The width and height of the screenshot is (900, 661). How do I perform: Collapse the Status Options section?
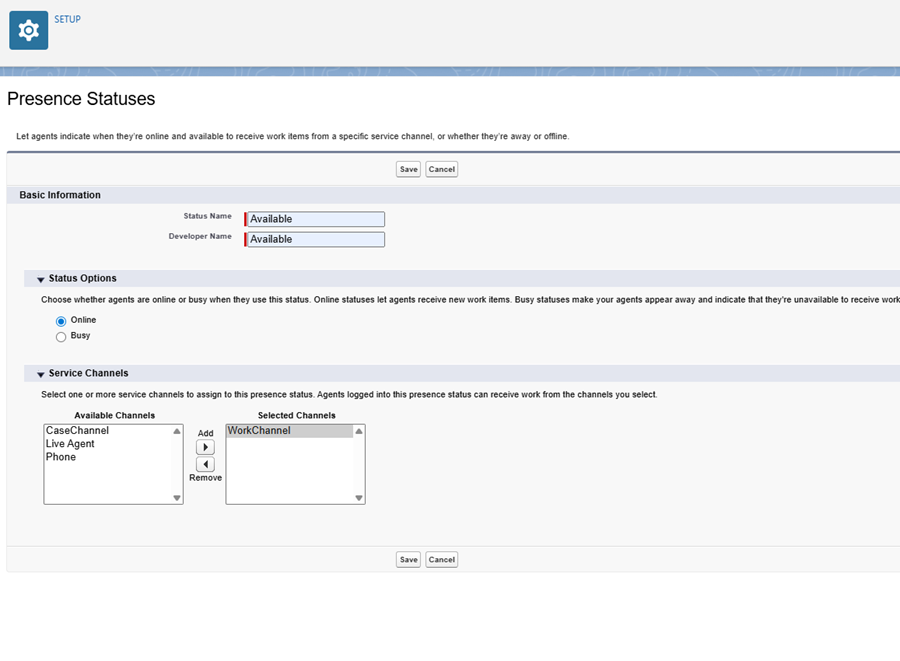[x=41, y=279]
